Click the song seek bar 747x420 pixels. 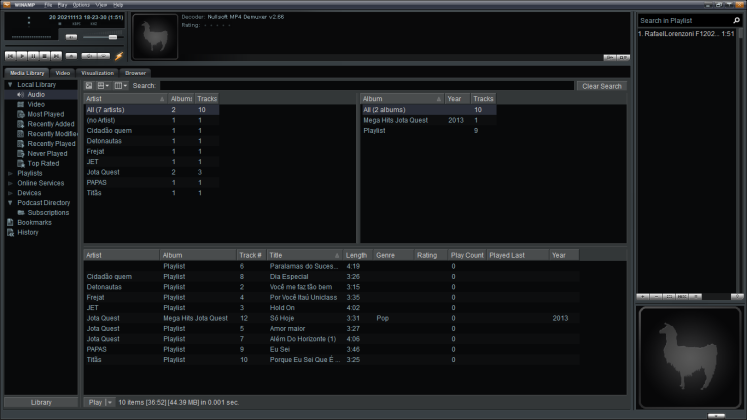(63, 45)
